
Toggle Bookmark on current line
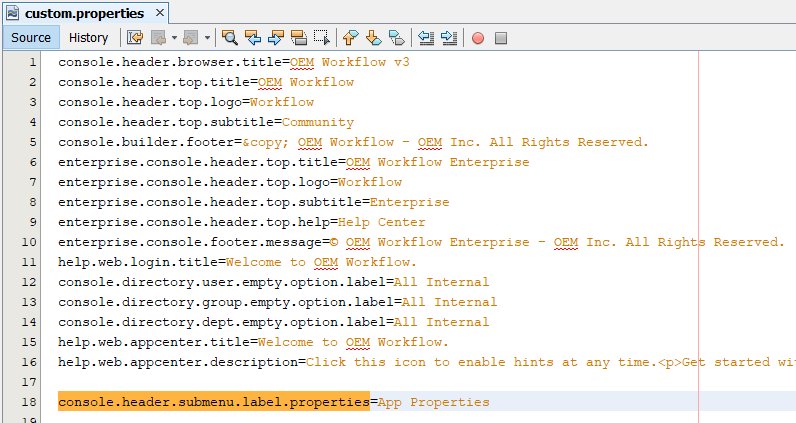tap(396, 38)
